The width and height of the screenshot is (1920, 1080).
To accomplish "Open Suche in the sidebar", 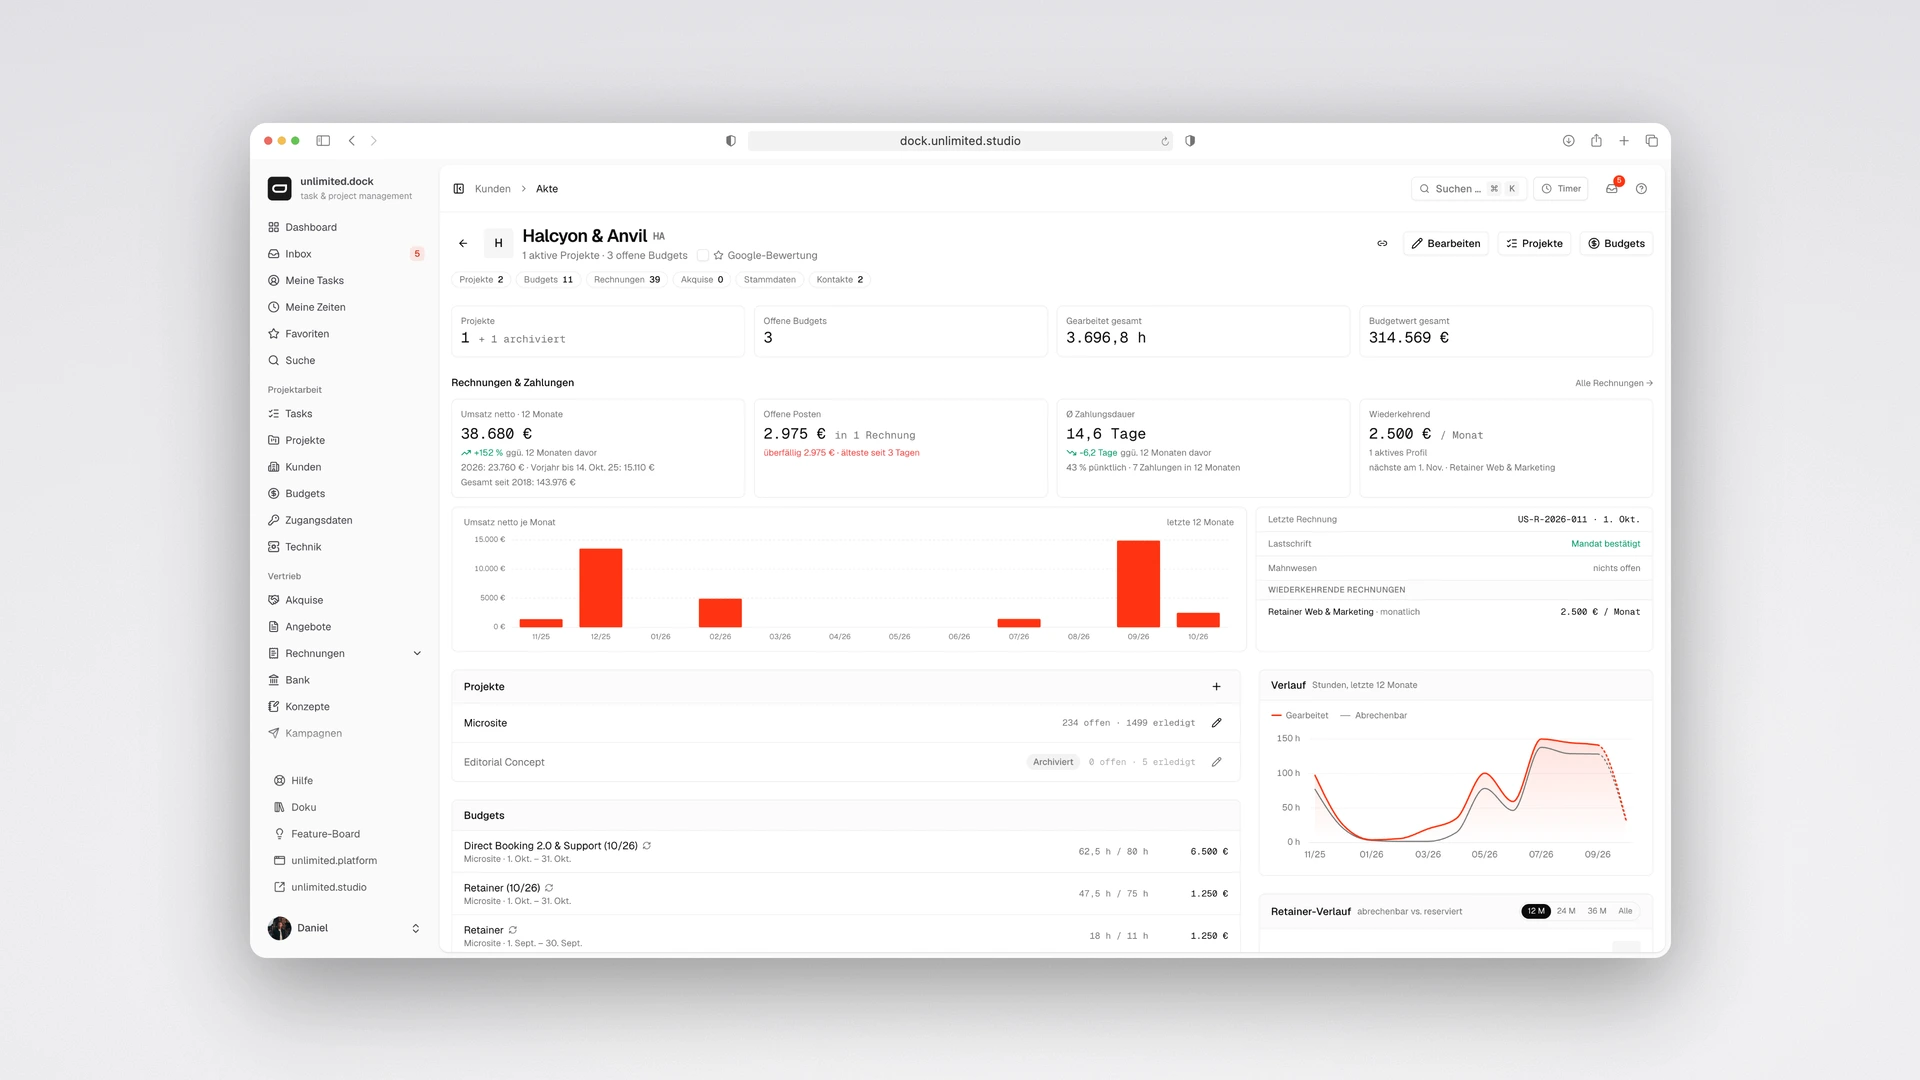I will [x=345, y=361].
